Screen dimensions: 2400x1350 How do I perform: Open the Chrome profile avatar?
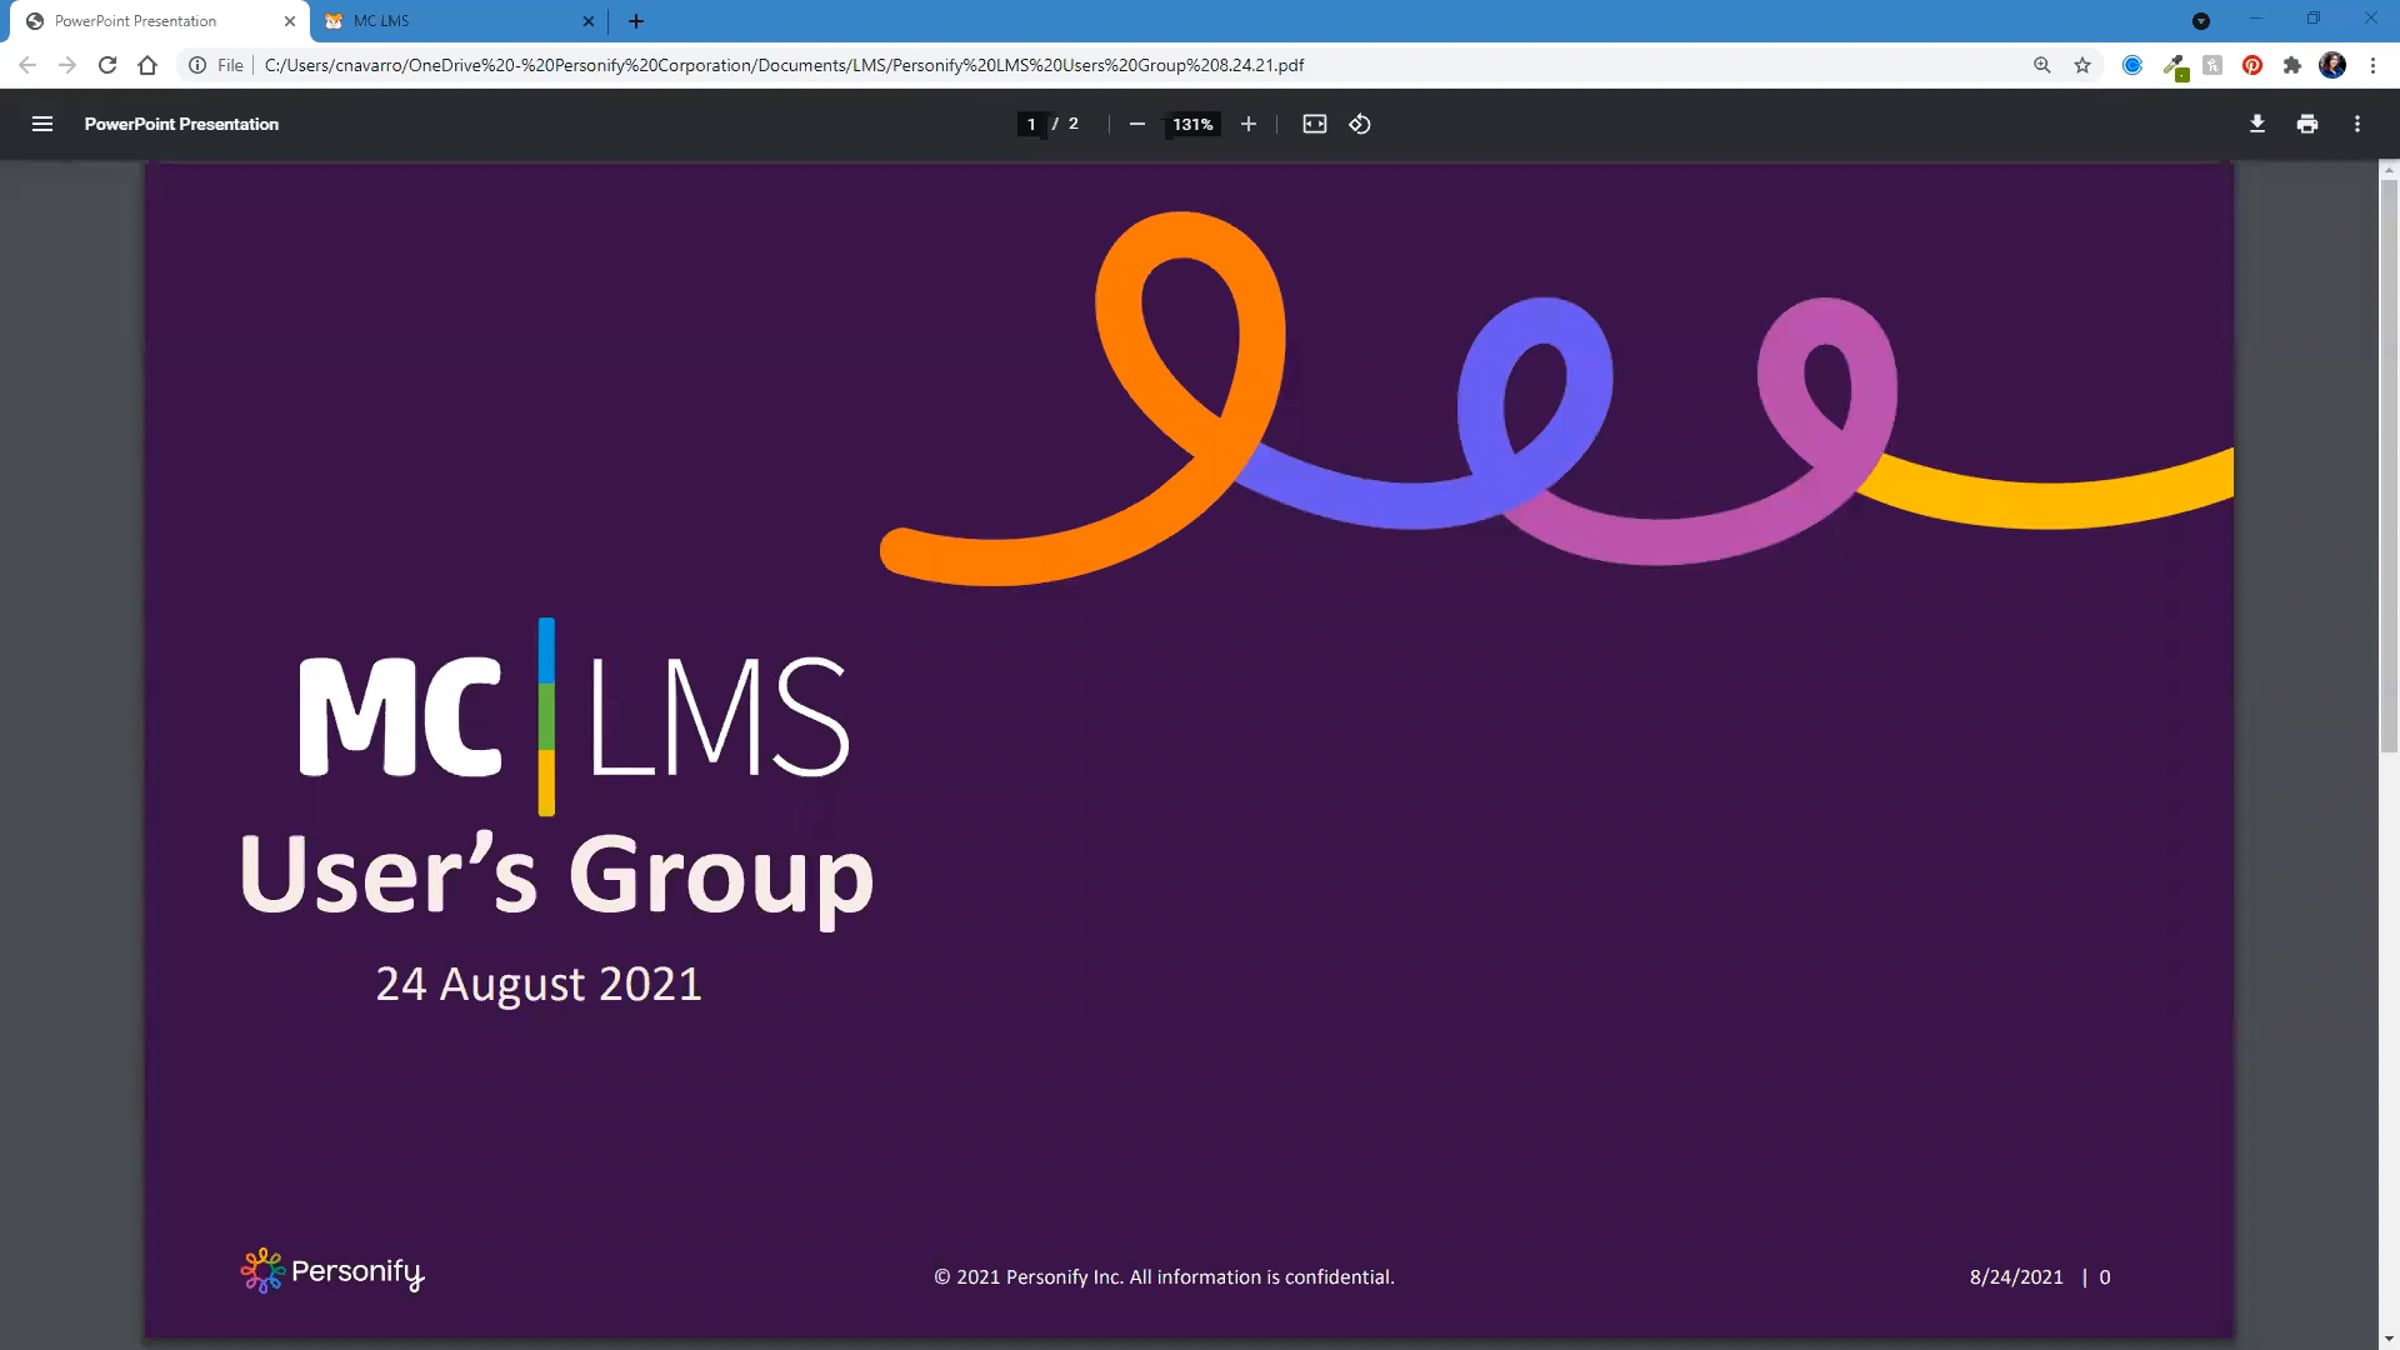(2332, 65)
